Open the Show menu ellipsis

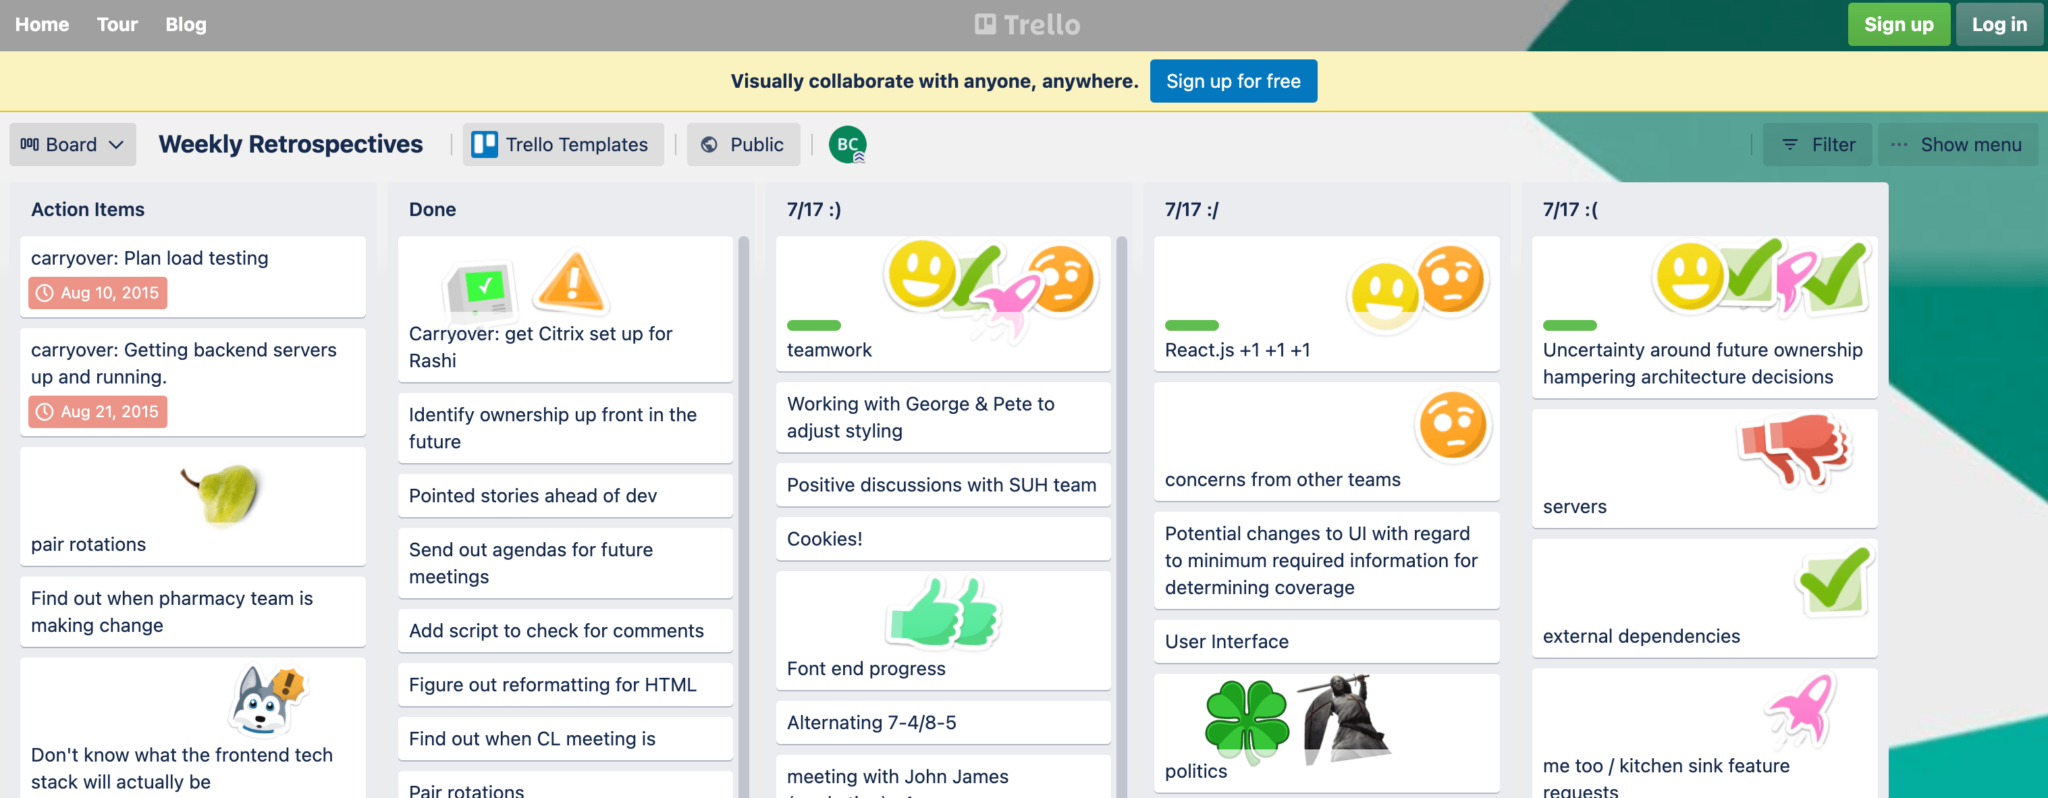coord(1899,145)
